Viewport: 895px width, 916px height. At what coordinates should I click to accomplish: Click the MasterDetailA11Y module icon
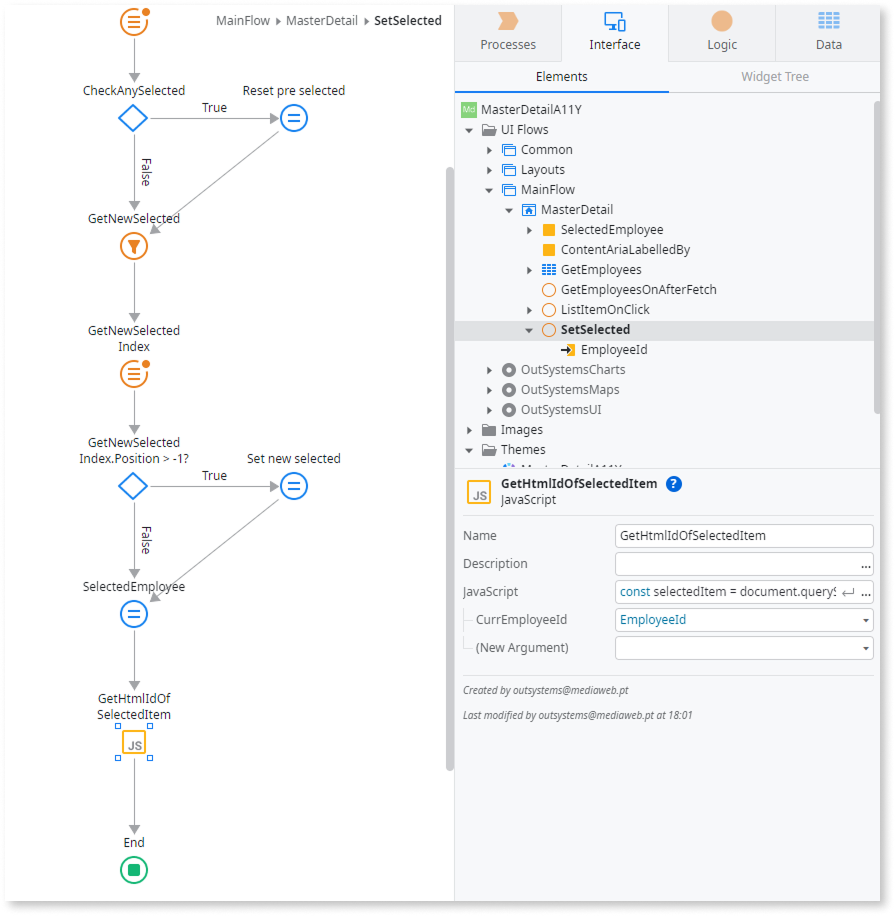tap(469, 109)
